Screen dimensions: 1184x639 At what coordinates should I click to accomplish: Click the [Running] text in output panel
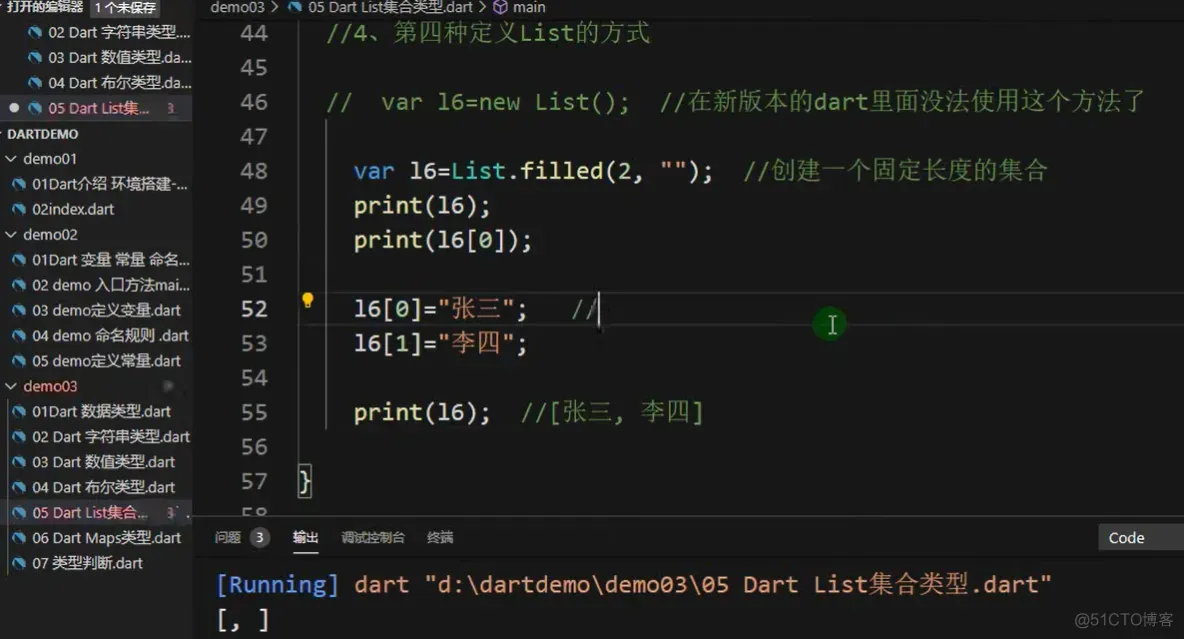click(x=277, y=585)
